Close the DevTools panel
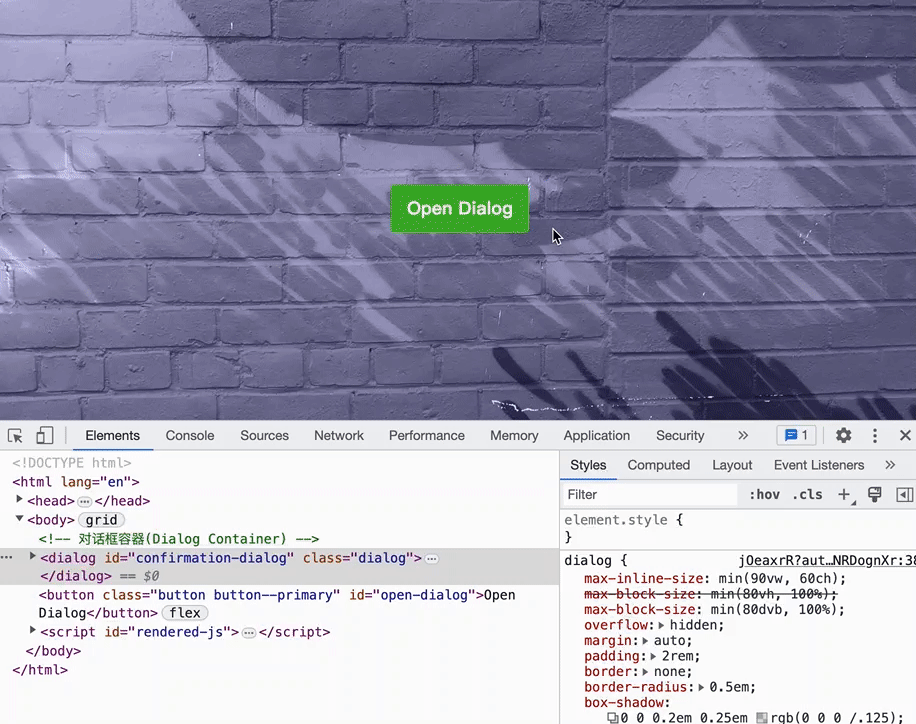 click(905, 435)
